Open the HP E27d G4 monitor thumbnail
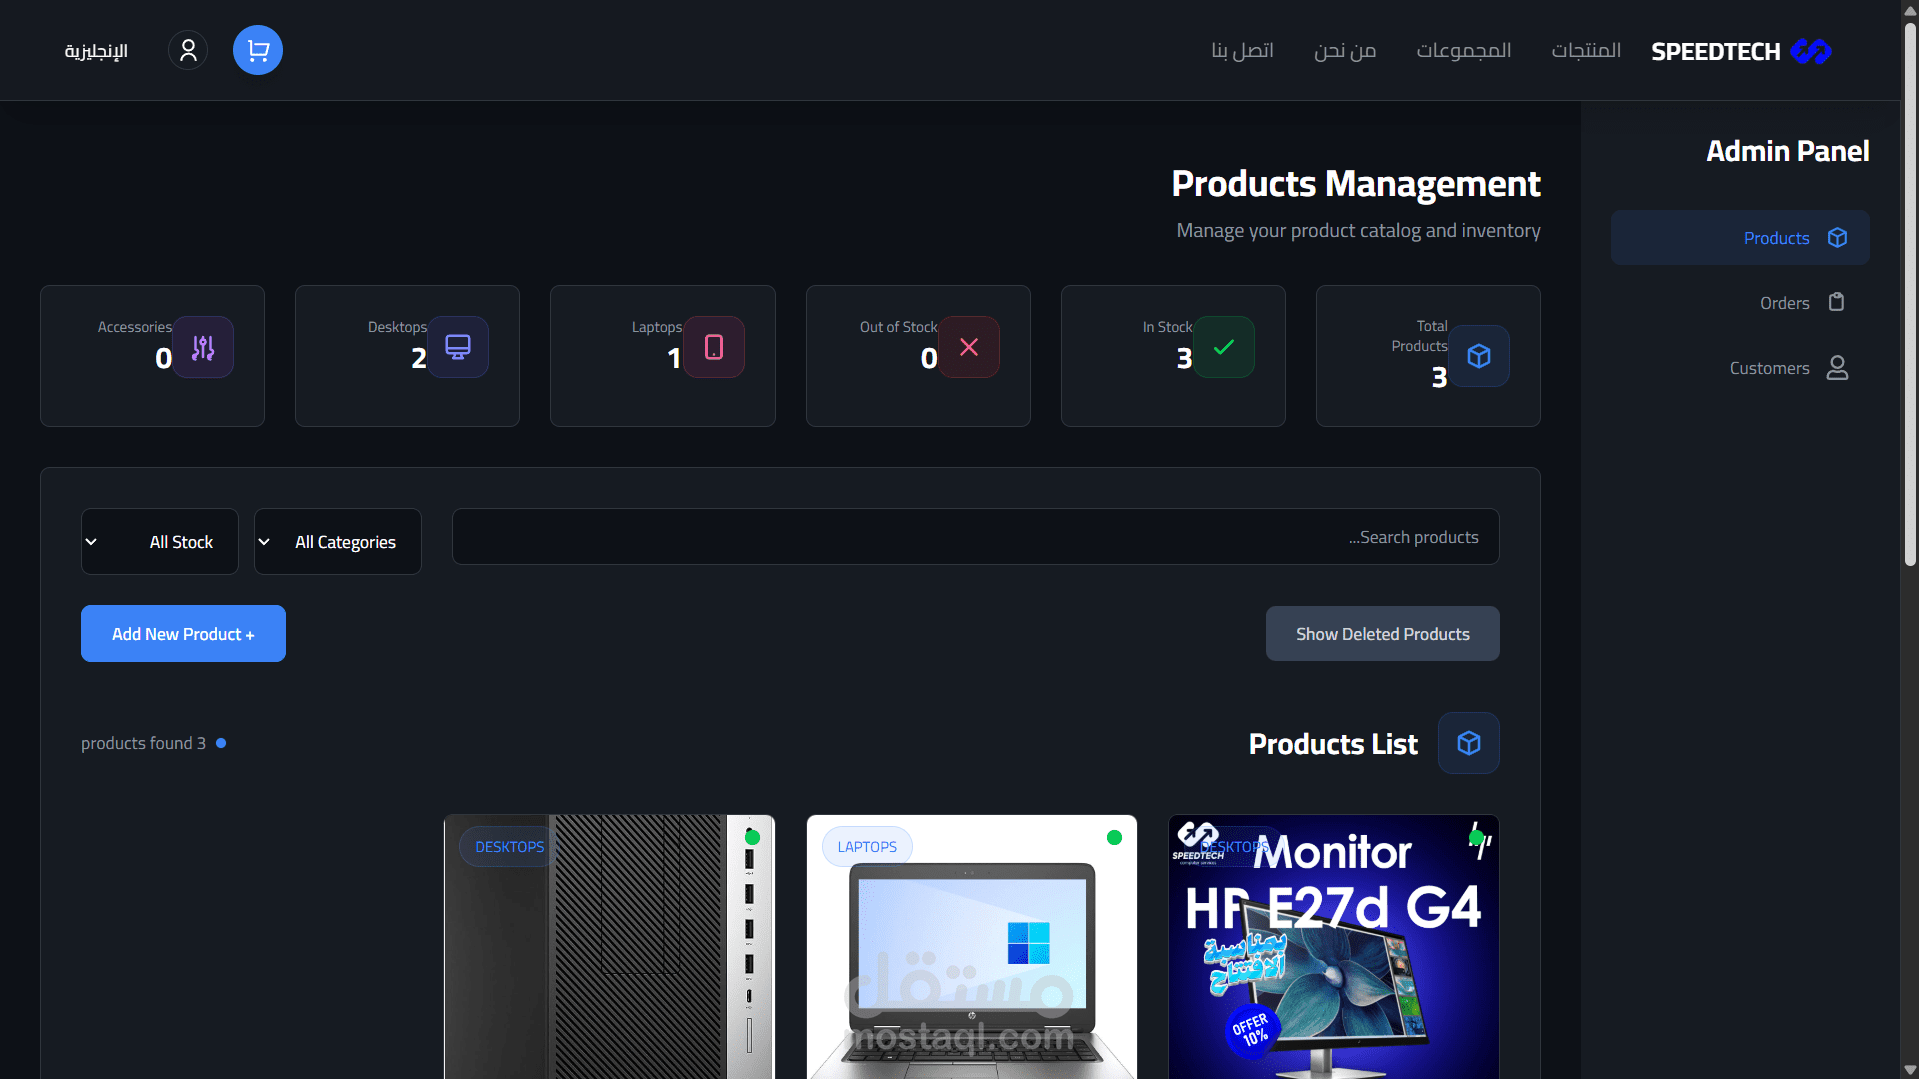The image size is (1919, 1079). pyautogui.click(x=1334, y=947)
